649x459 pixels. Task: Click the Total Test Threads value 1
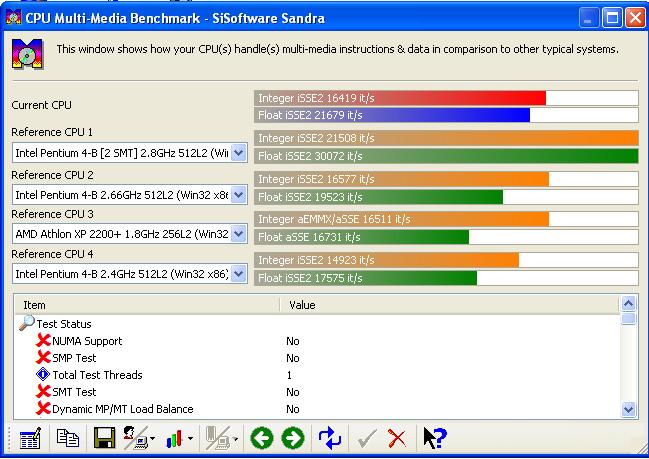pyautogui.click(x=289, y=375)
